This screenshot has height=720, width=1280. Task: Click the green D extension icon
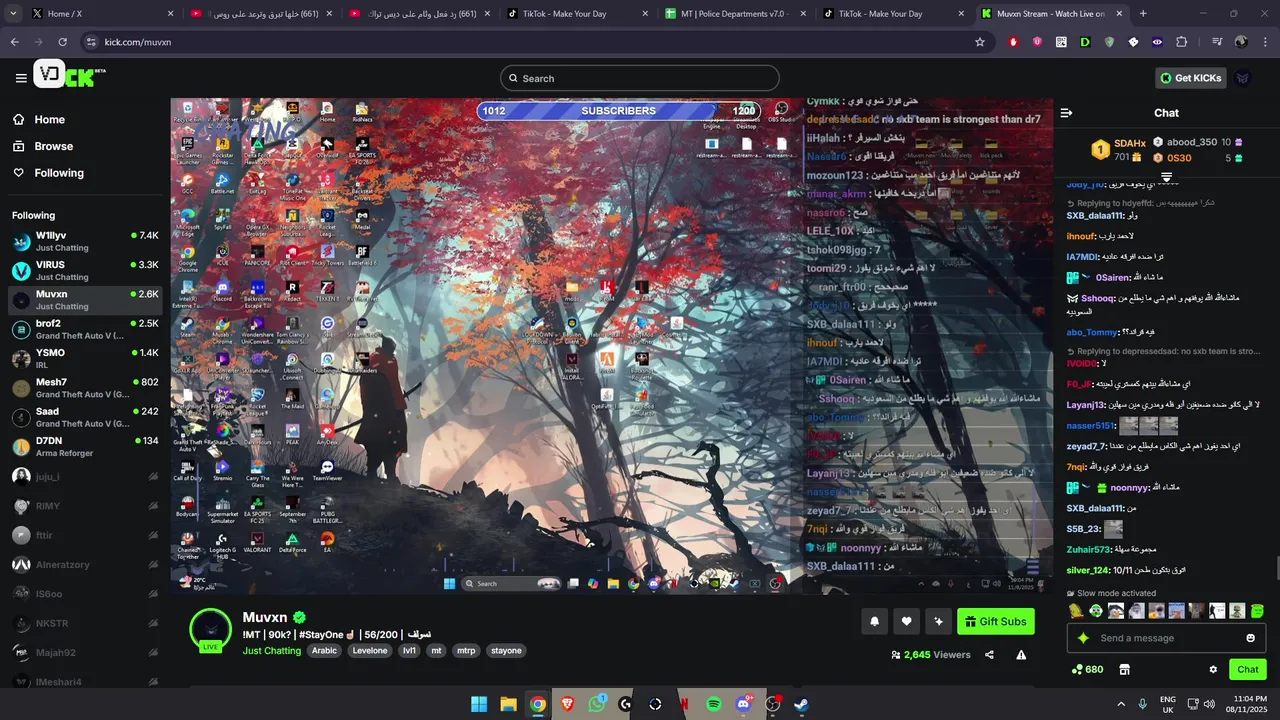pos(1085,42)
